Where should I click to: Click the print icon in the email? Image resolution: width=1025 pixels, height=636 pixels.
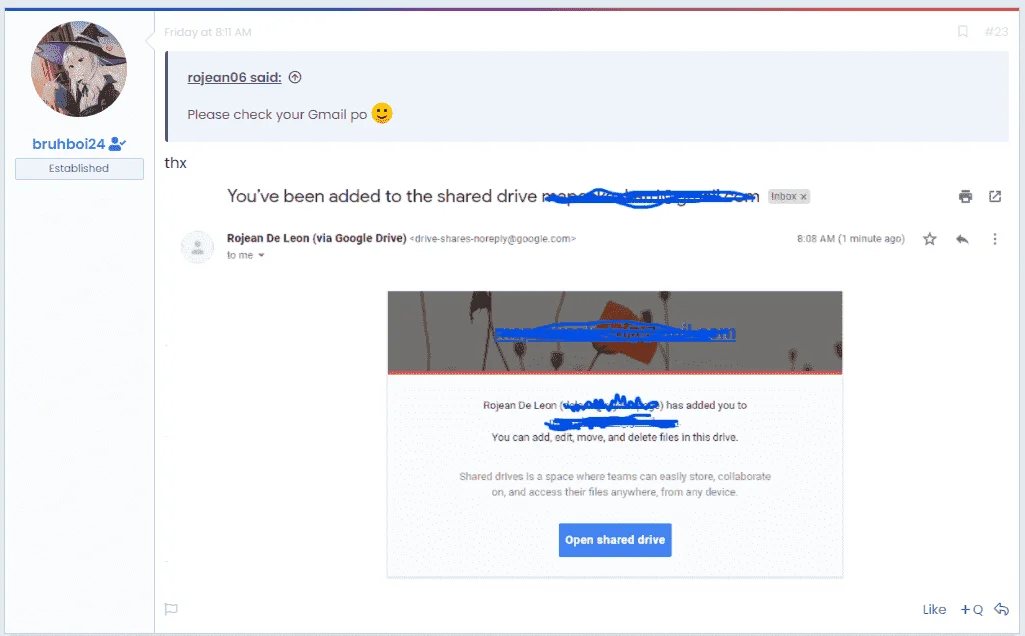click(x=965, y=196)
